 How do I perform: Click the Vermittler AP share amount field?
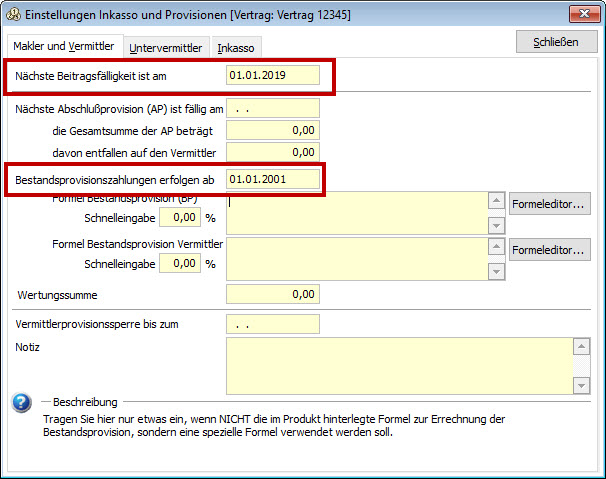(273, 152)
